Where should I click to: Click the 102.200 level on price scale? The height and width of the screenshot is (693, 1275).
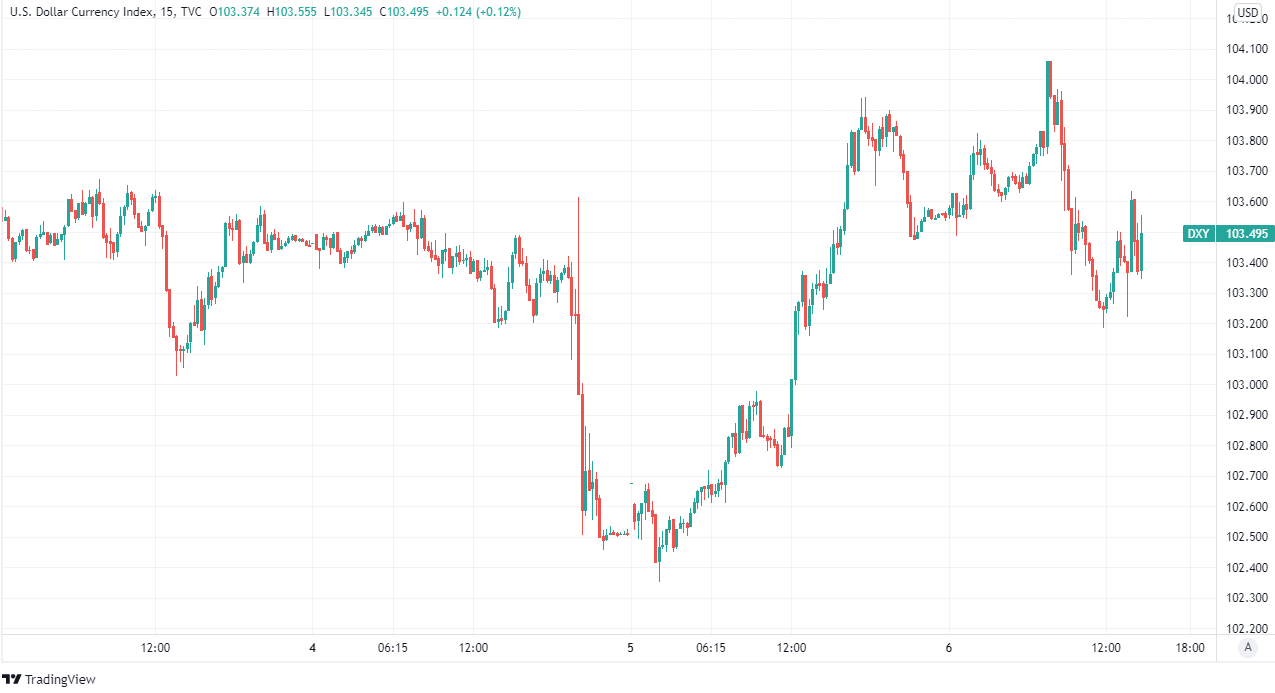(1247, 628)
